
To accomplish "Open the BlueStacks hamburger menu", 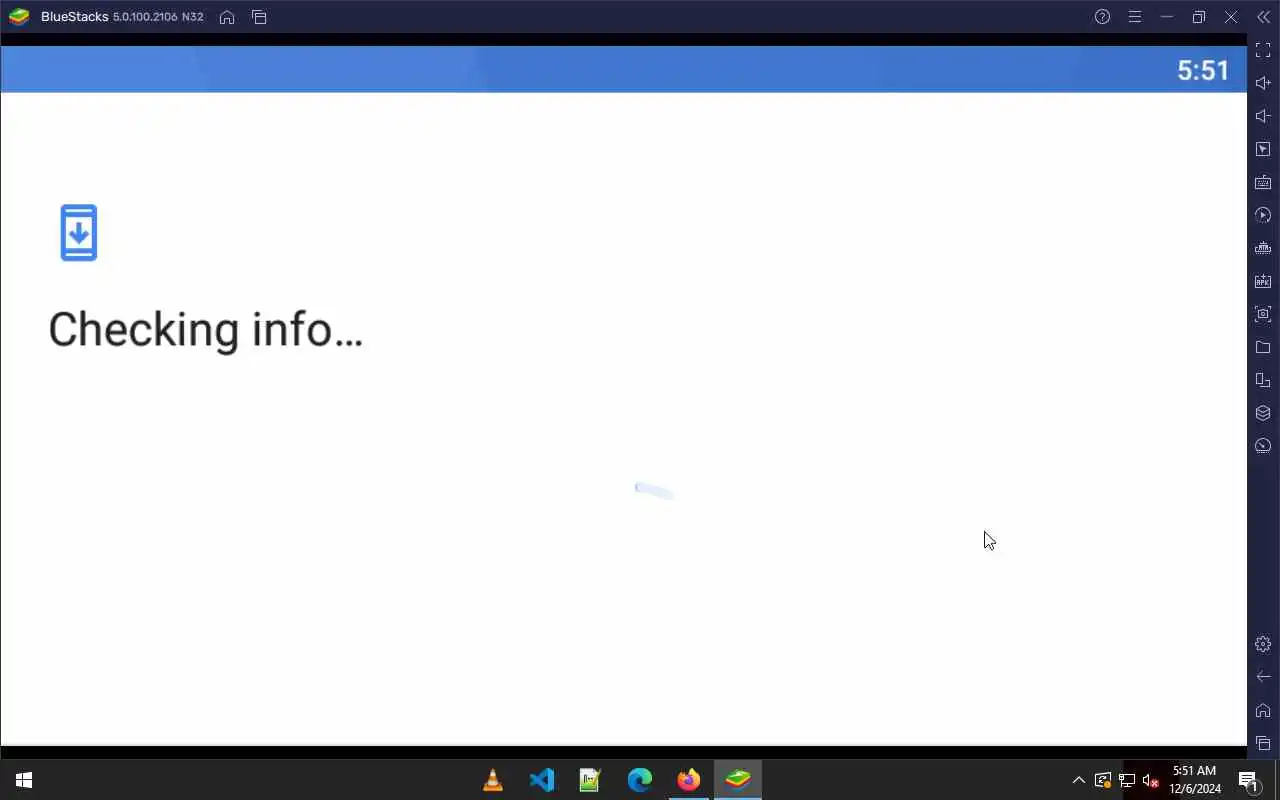I will click(x=1135, y=17).
